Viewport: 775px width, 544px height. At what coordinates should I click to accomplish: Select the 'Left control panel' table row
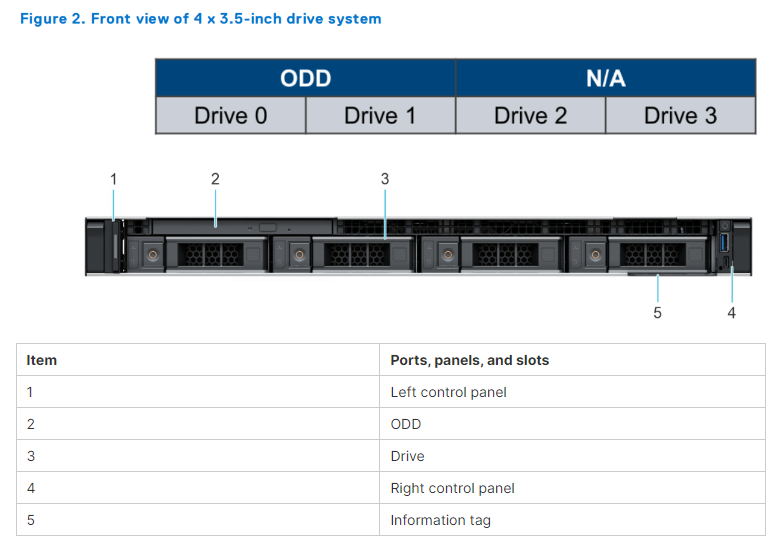(x=448, y=392)
